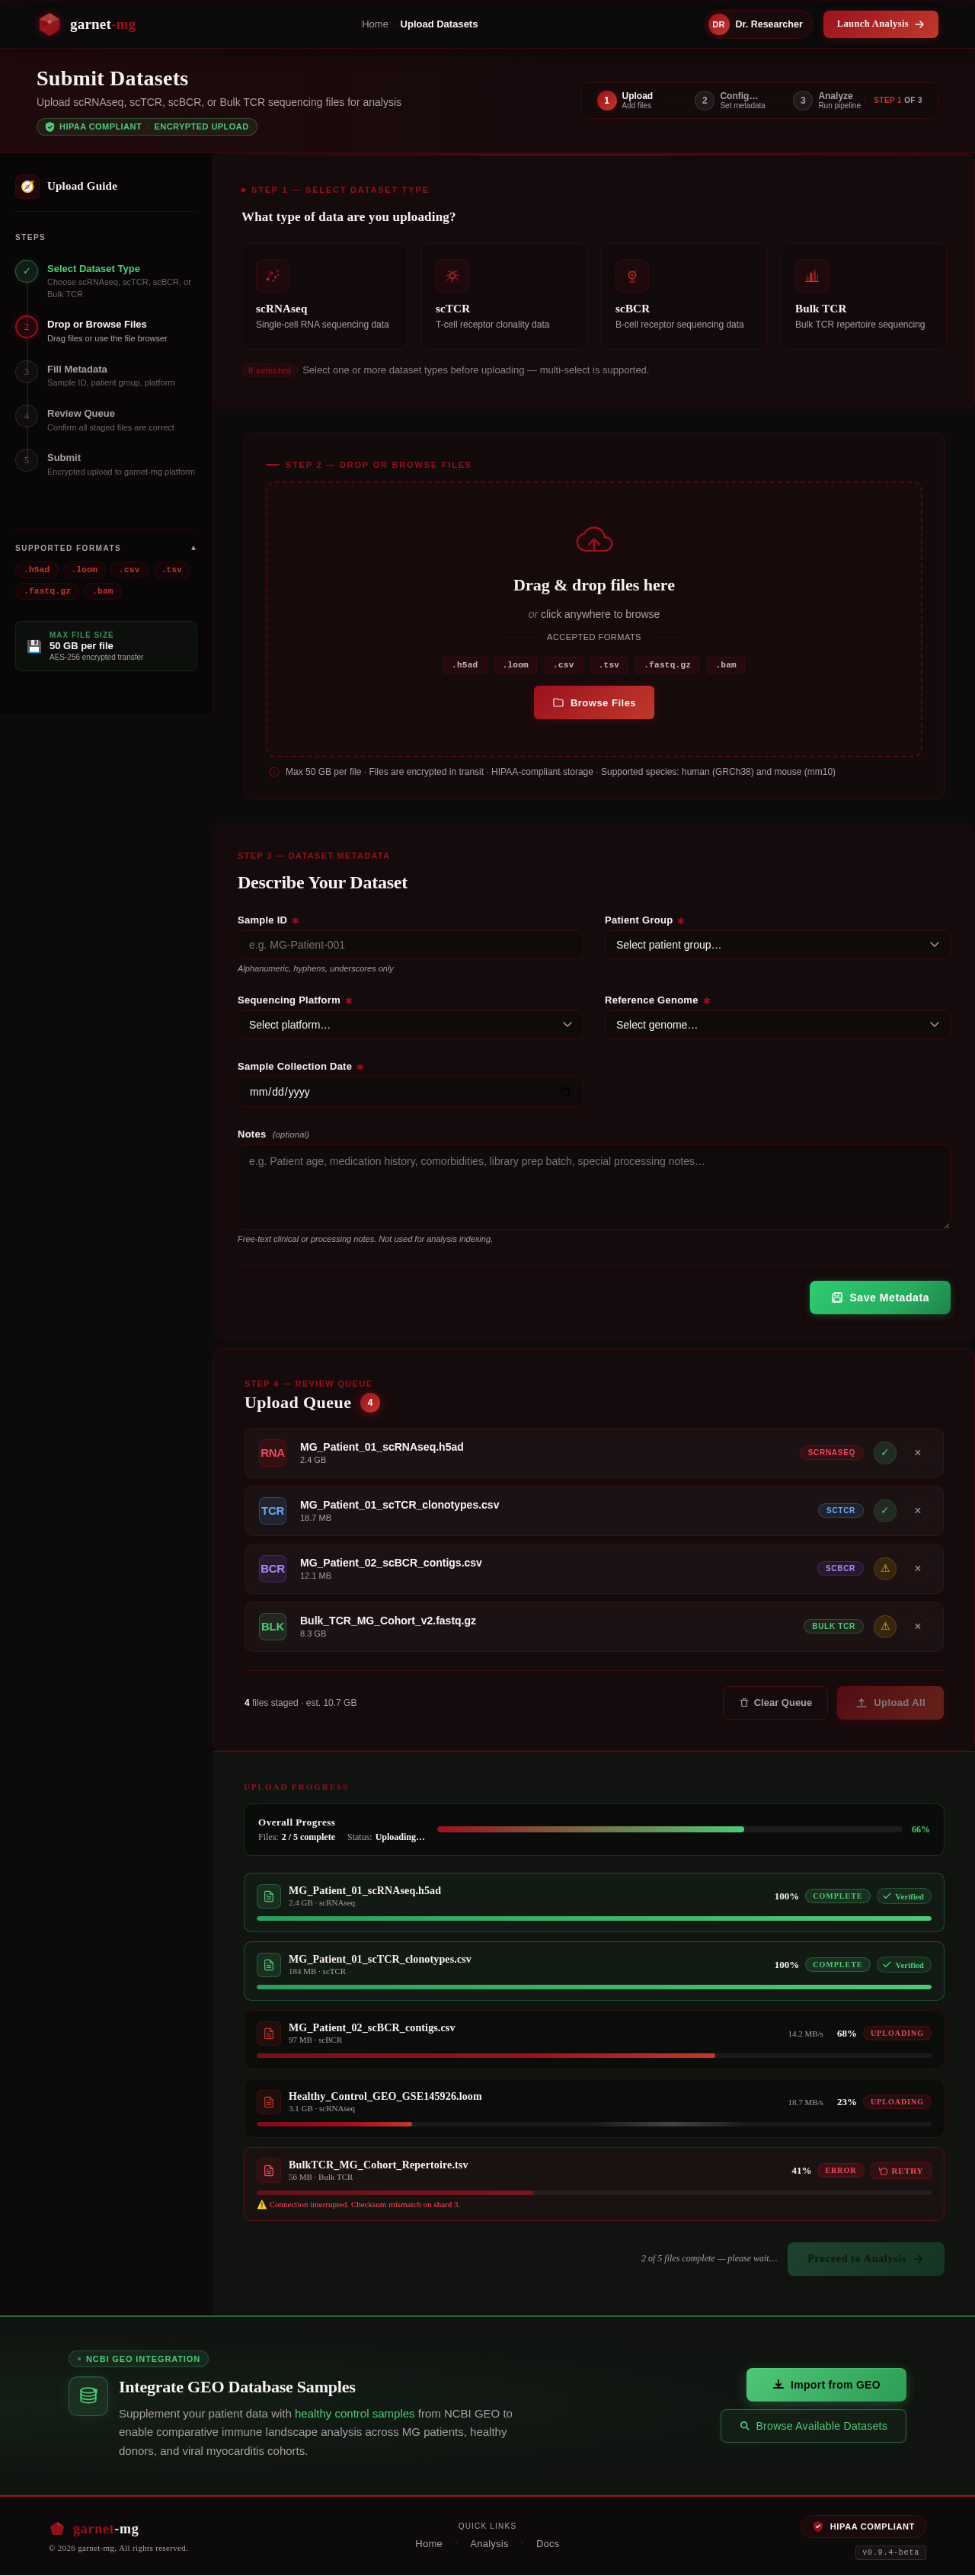Click the warning icon on scBCR_contigs.csv queue row

click(885, 1569)
